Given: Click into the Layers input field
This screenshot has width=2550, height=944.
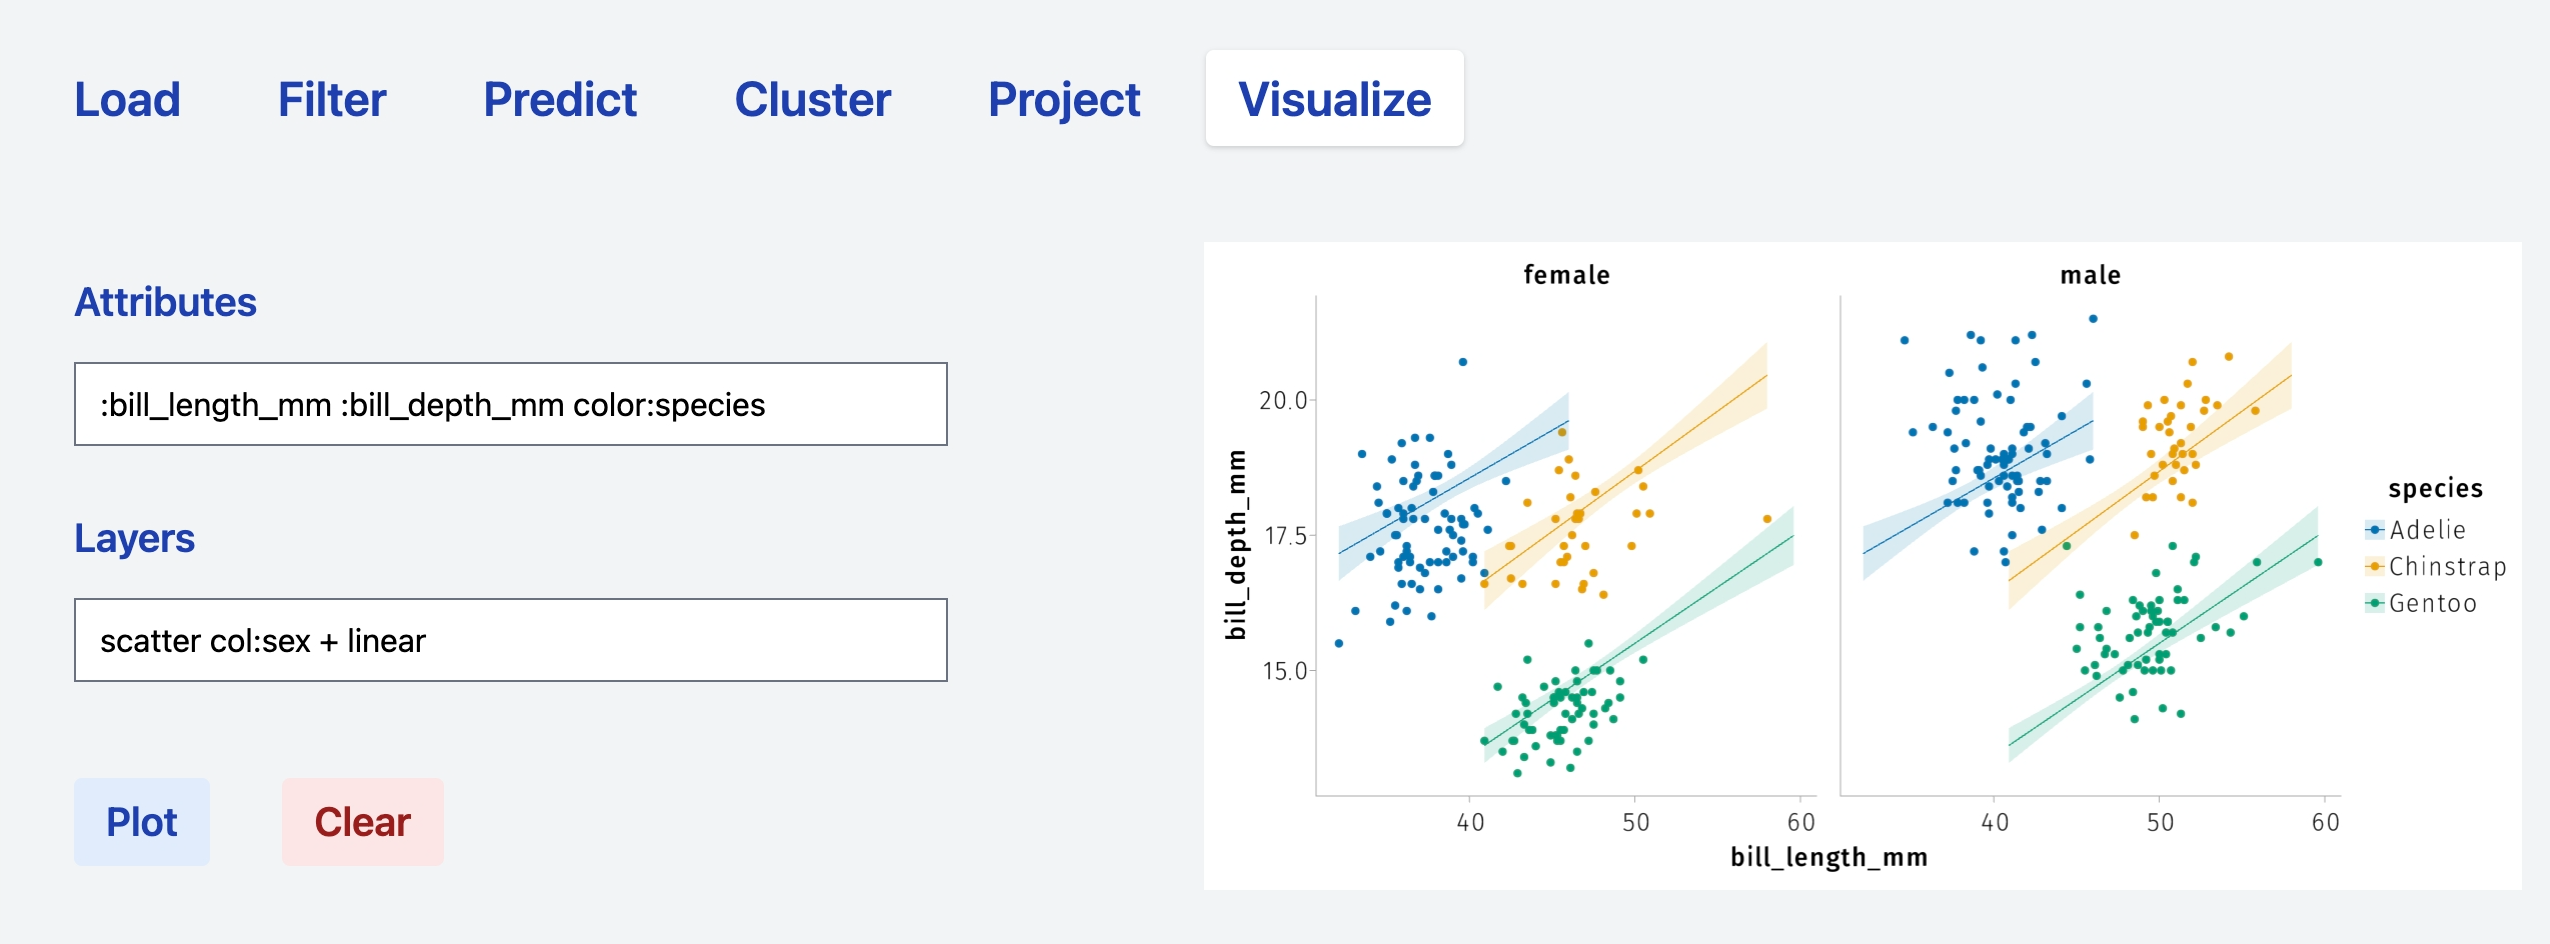Looking at the screenshot, I should (510, 640).
